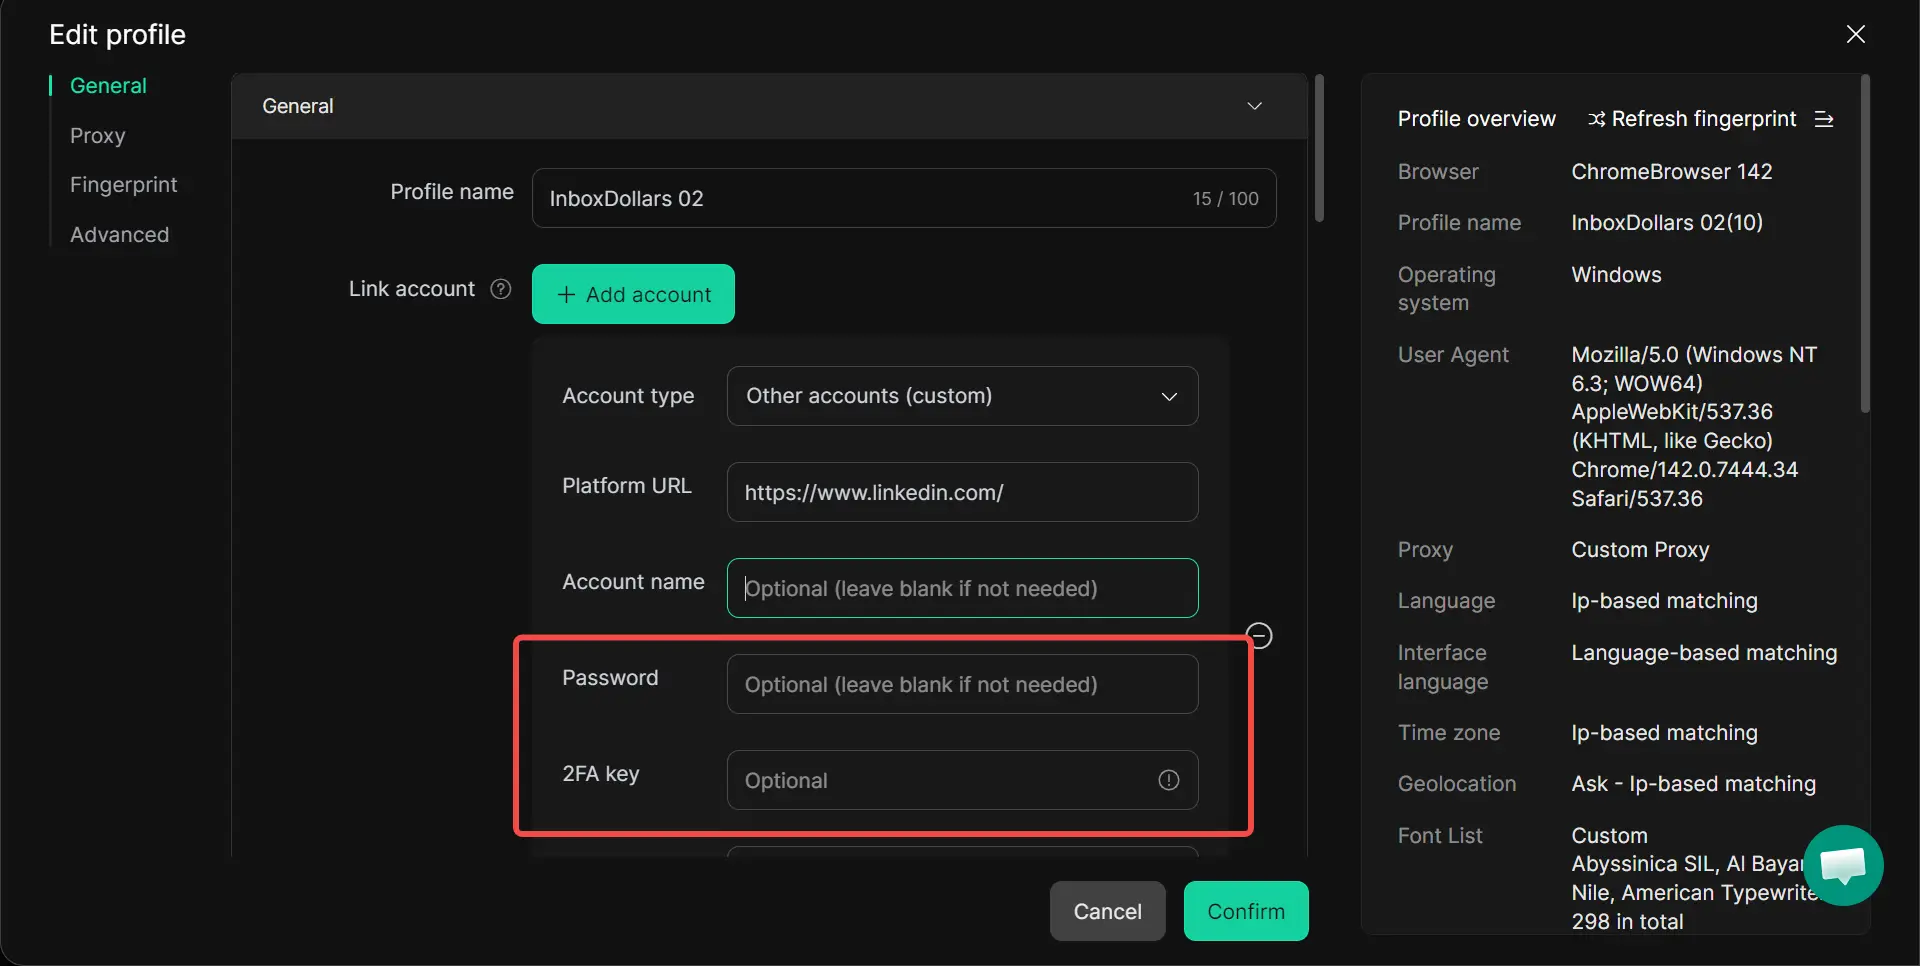Open the live chat support bubble

(1843, 865)
